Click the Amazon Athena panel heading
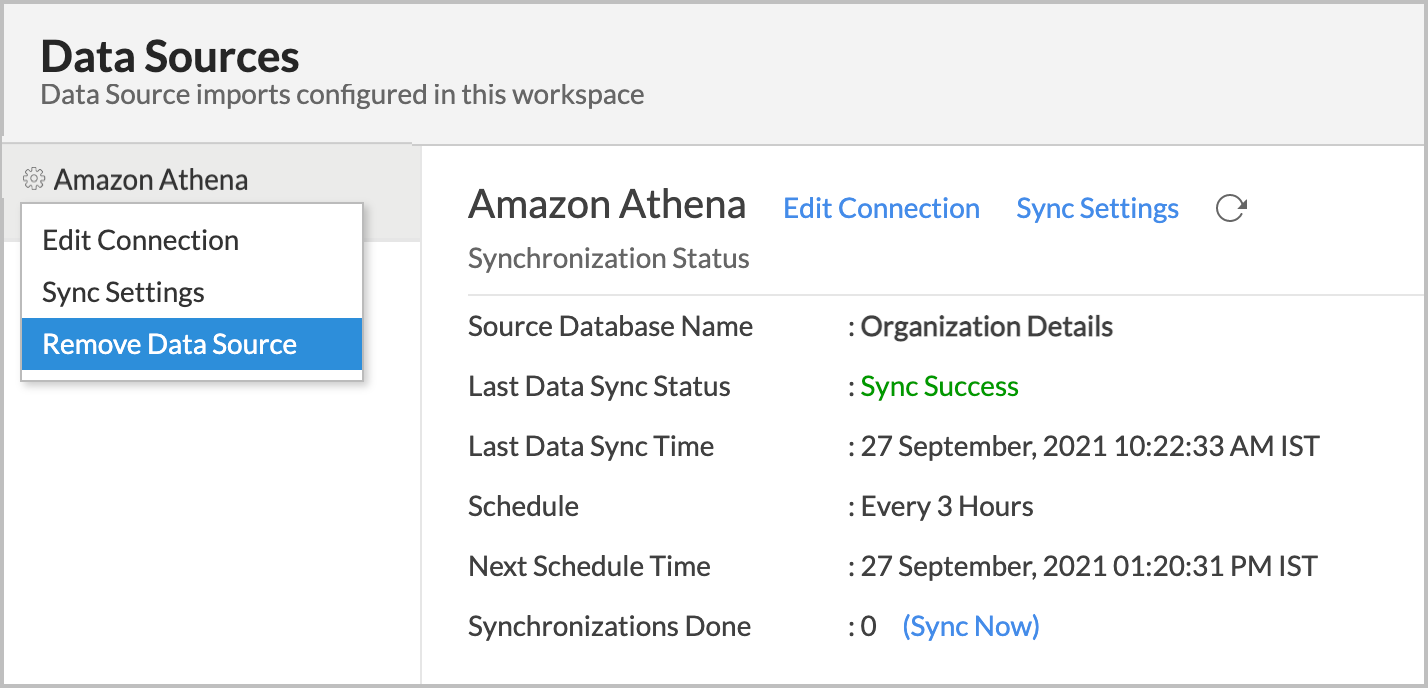The image size is (1428, 688). click(x=607, y=205)
